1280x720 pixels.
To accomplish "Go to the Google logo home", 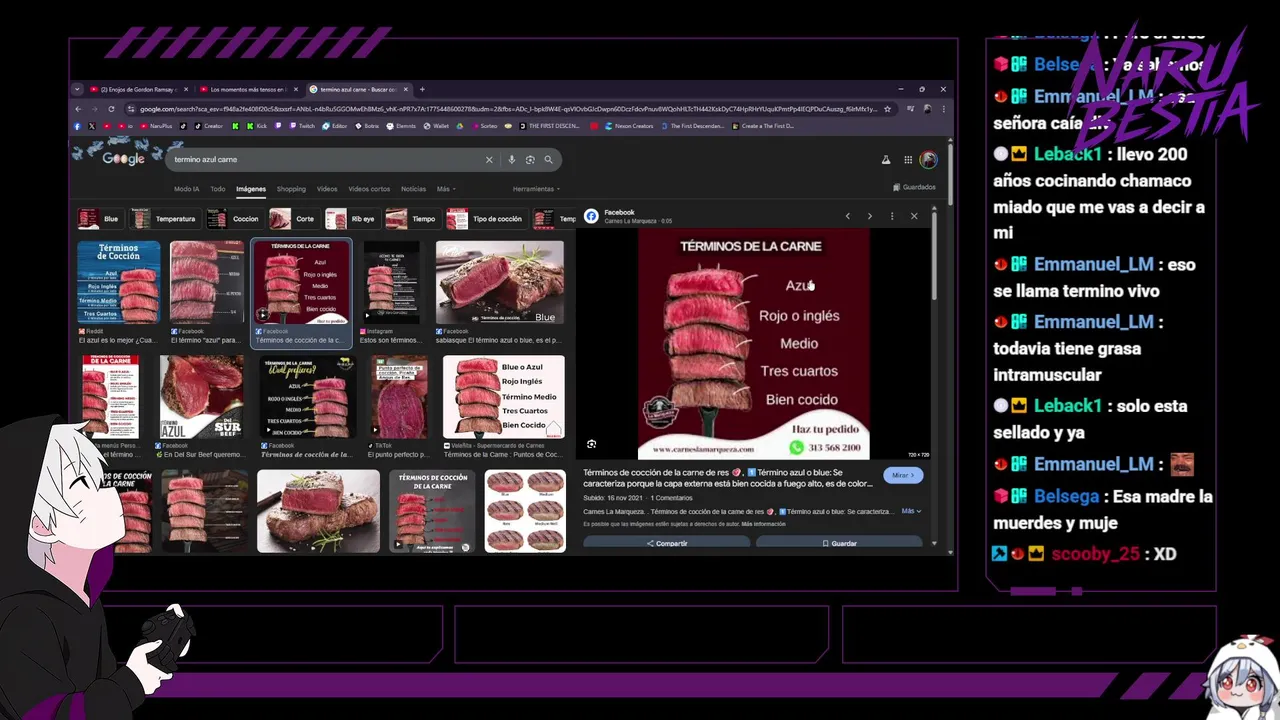I will [123, 159].
